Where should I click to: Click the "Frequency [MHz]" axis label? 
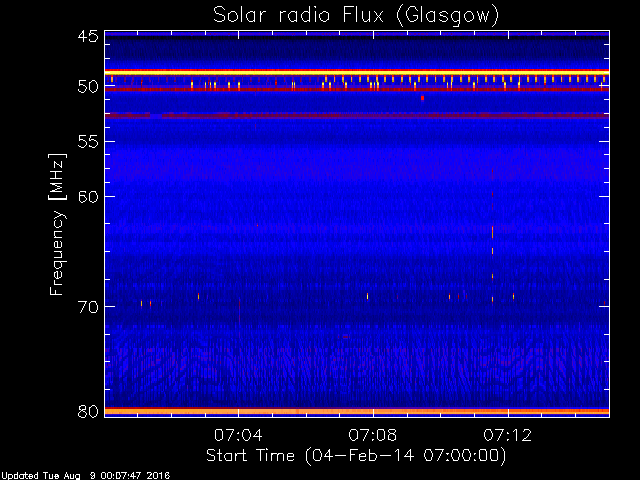[x=57, y=224]
